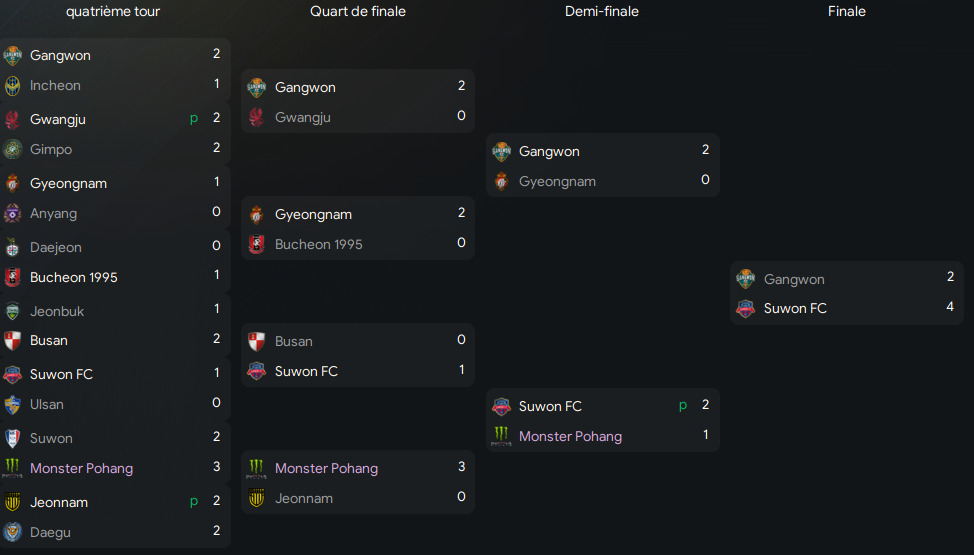Click the Gimpo club badge

[x=13, y=150]
